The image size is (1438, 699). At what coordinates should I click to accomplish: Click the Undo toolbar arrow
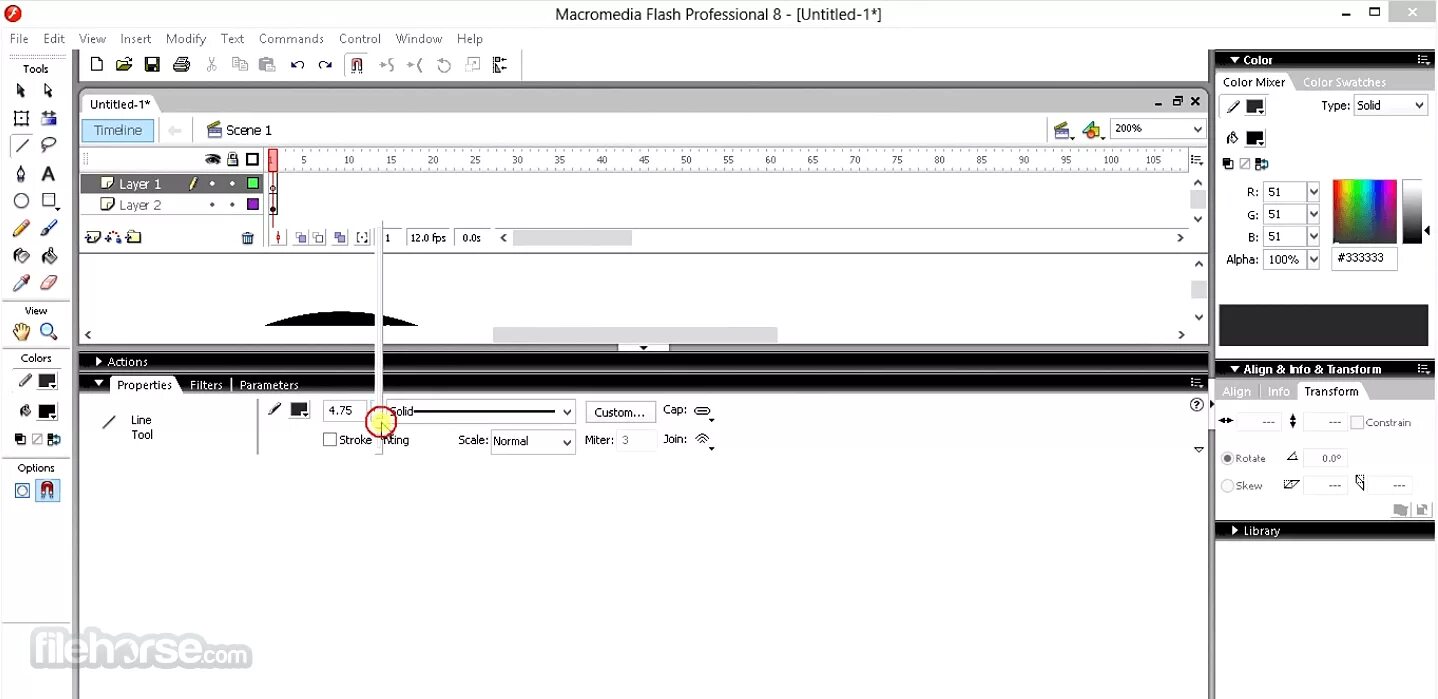tap(297, 65)
